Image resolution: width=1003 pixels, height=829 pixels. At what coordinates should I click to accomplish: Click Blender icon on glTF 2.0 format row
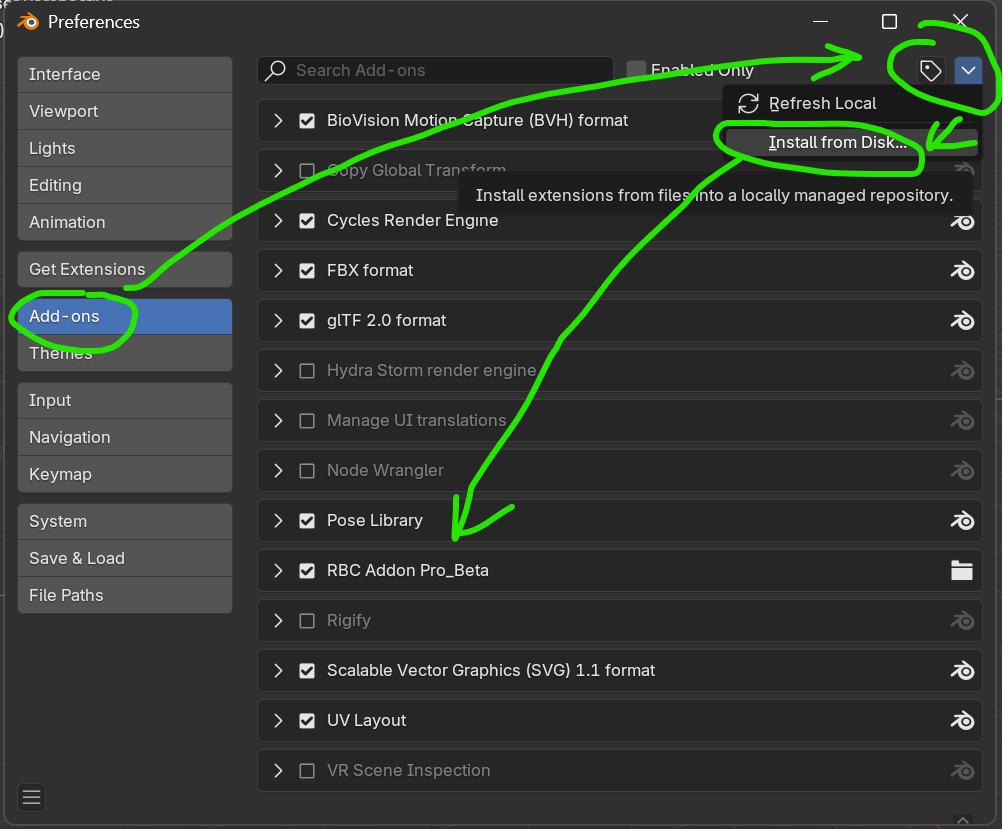(x=962, y=321)
